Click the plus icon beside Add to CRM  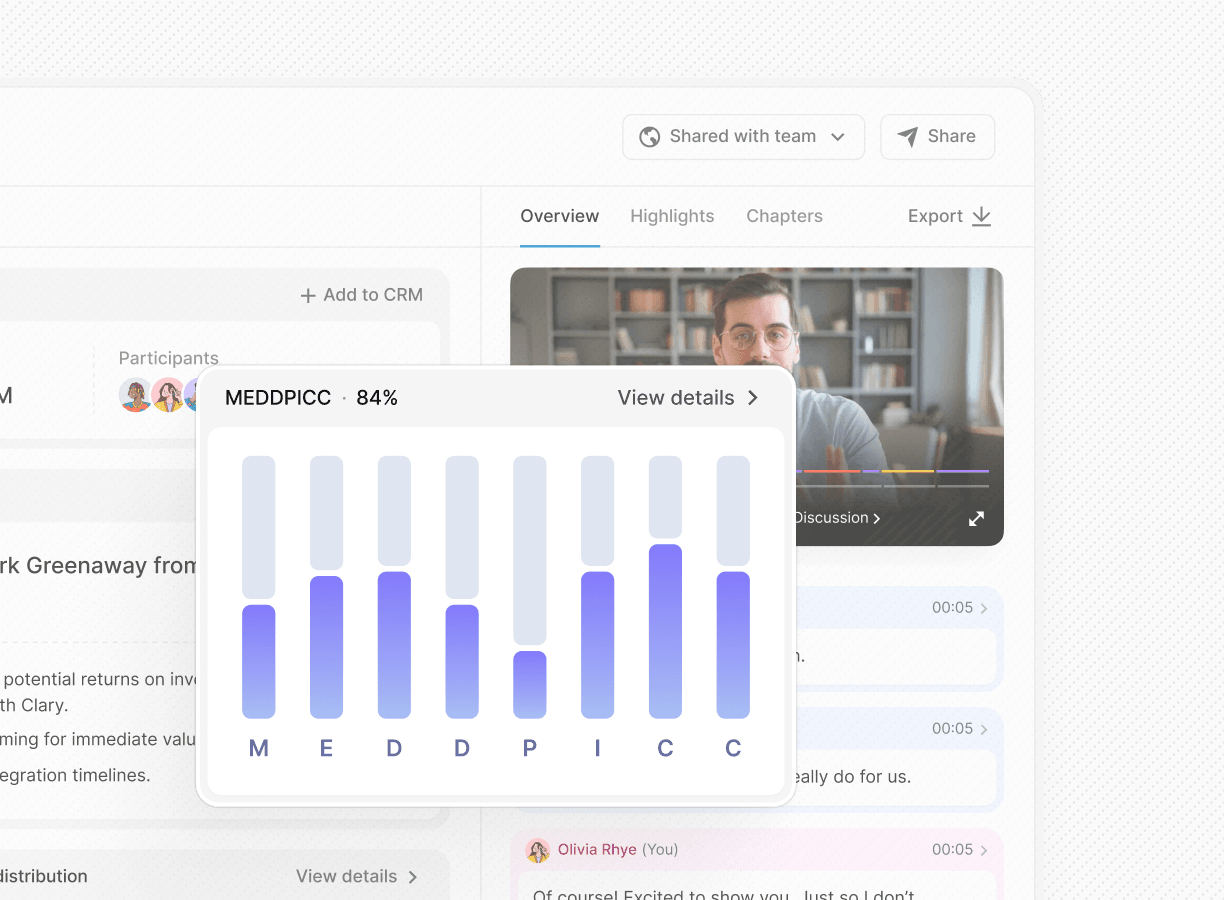[308, 296]
